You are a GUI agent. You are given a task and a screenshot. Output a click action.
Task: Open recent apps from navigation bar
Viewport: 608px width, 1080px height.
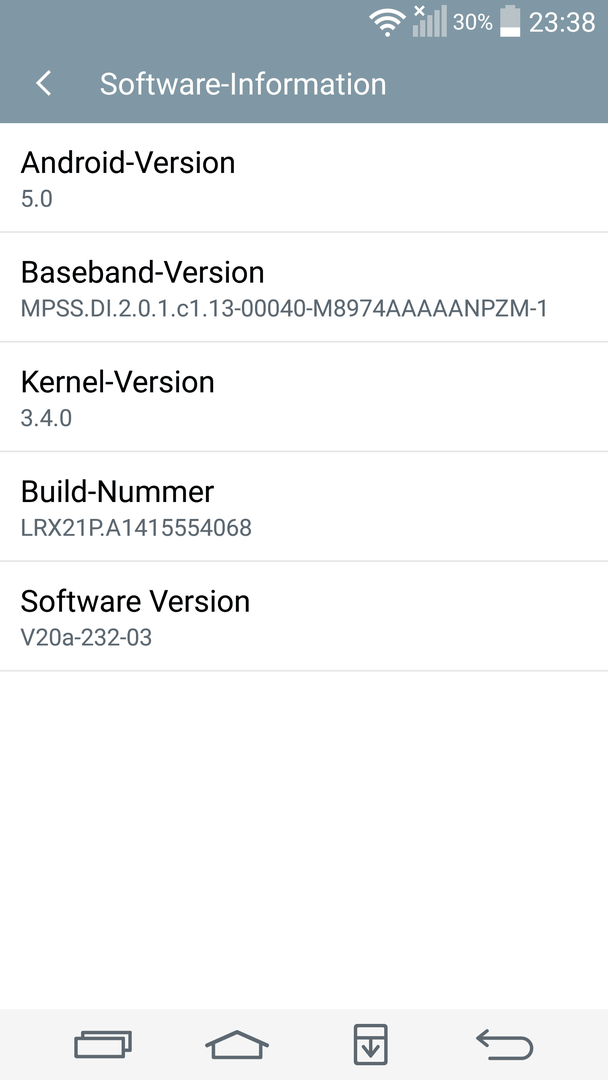click(103, 1044)
